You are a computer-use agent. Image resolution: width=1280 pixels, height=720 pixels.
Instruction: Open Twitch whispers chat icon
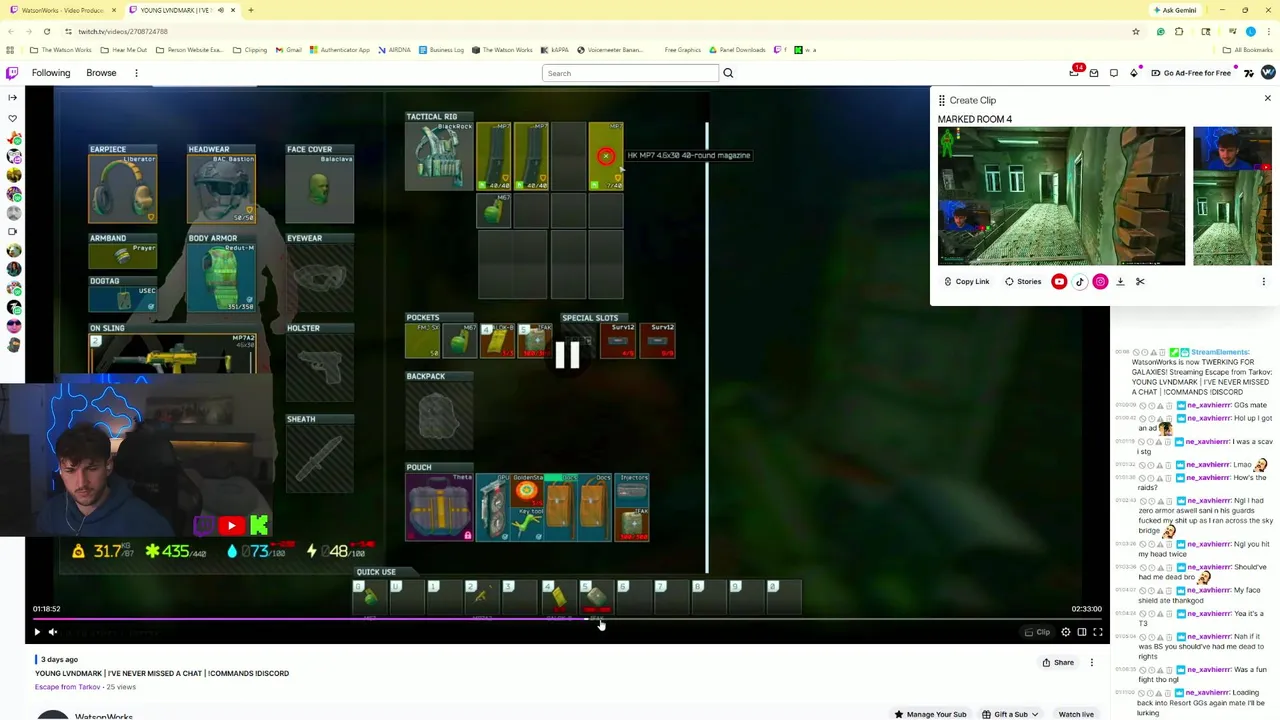tap(1114, 73)
